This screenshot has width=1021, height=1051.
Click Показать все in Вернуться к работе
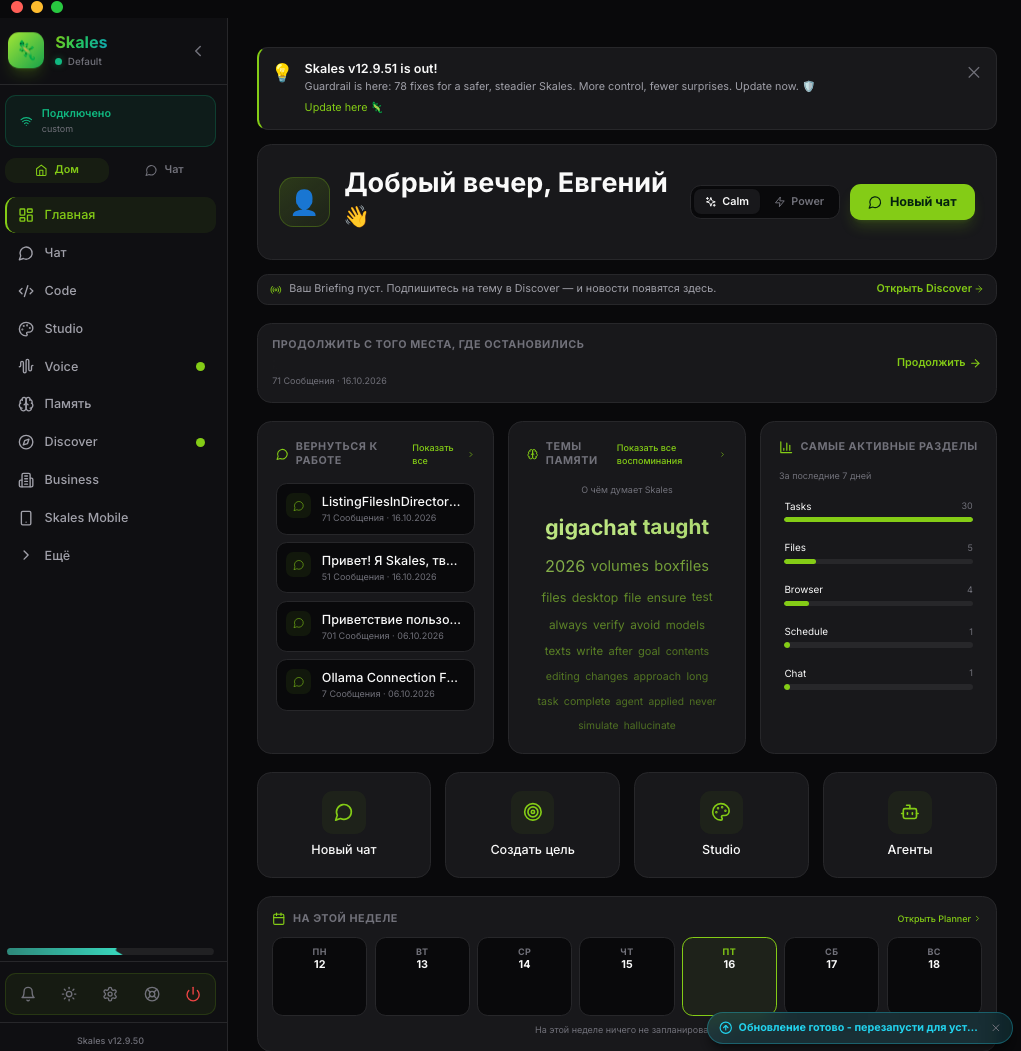(442, 454)
